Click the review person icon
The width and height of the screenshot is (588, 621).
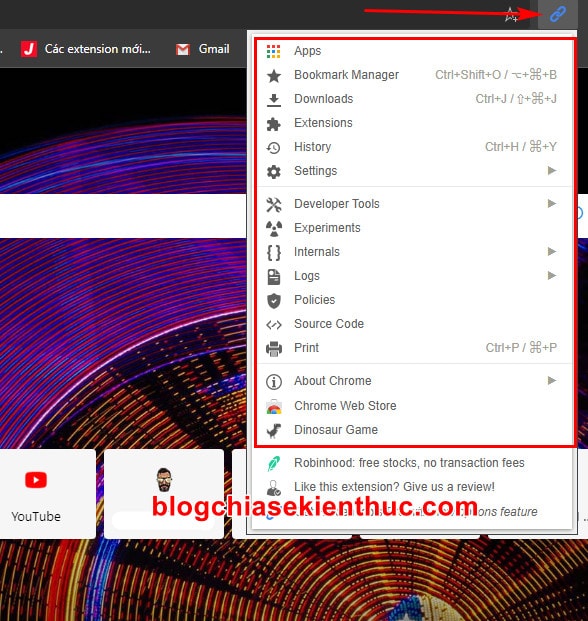click(x=274, y=488)
